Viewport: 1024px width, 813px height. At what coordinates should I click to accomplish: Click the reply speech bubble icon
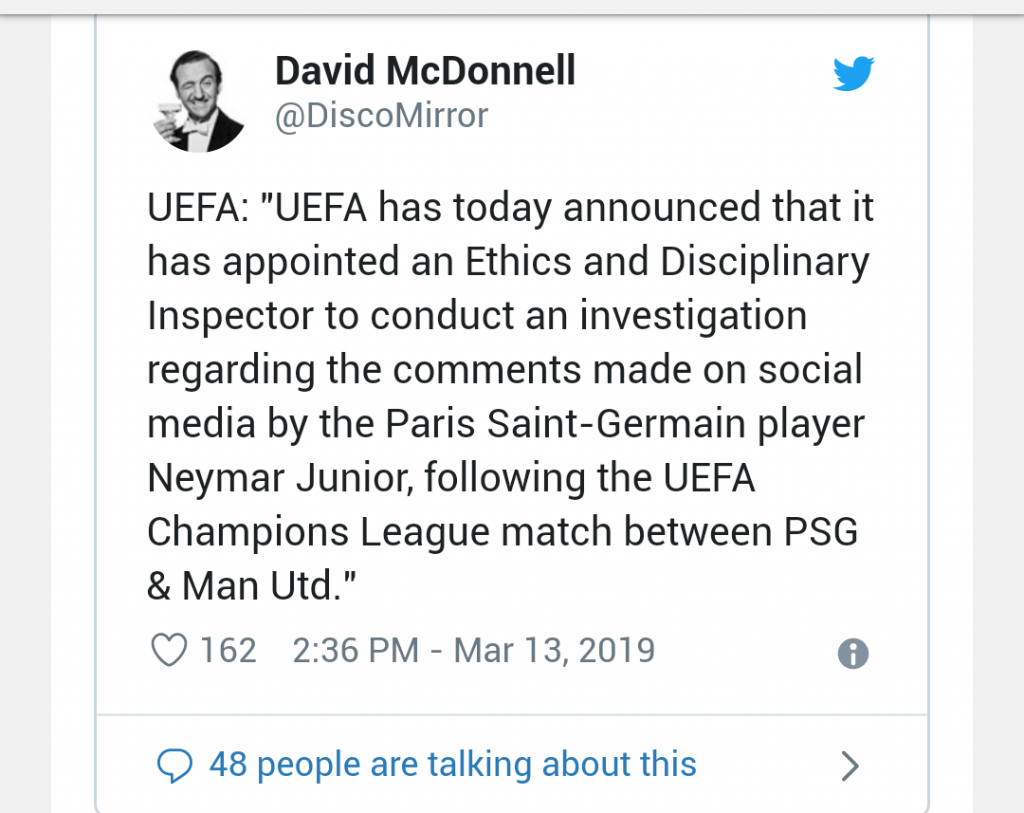[x=175, y=767]
